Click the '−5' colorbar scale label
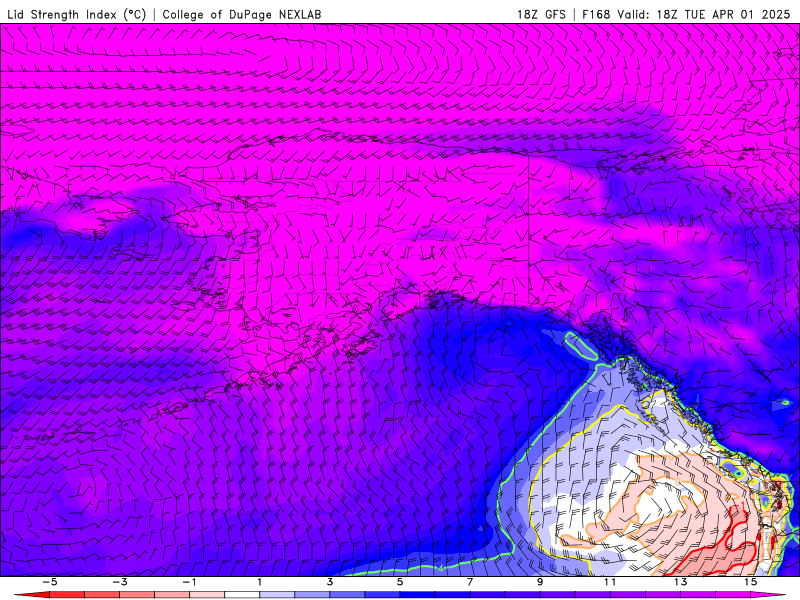The height and width of the screenshot is (600, 800). pyautogui.click(x=49, y=582)
